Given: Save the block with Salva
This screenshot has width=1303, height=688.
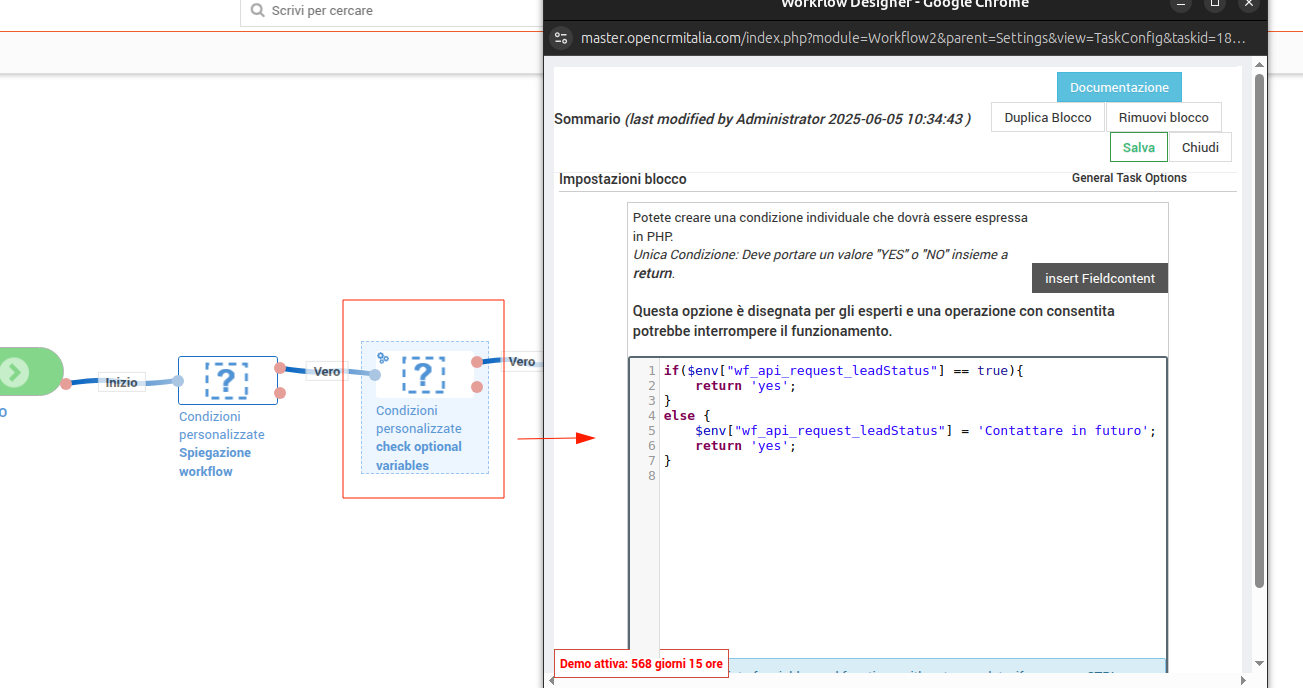Looking at the screenshot, I should coord(1139,147).
